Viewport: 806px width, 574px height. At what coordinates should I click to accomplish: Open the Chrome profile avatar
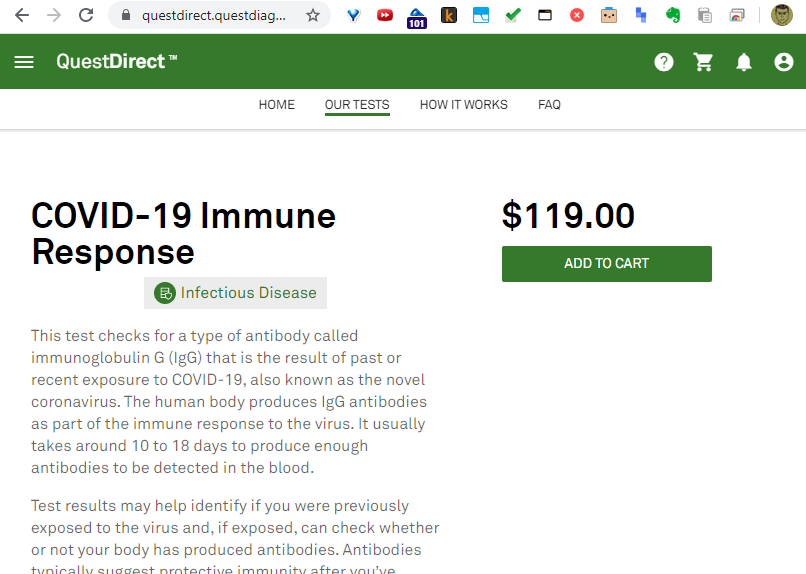click(782, 15)
